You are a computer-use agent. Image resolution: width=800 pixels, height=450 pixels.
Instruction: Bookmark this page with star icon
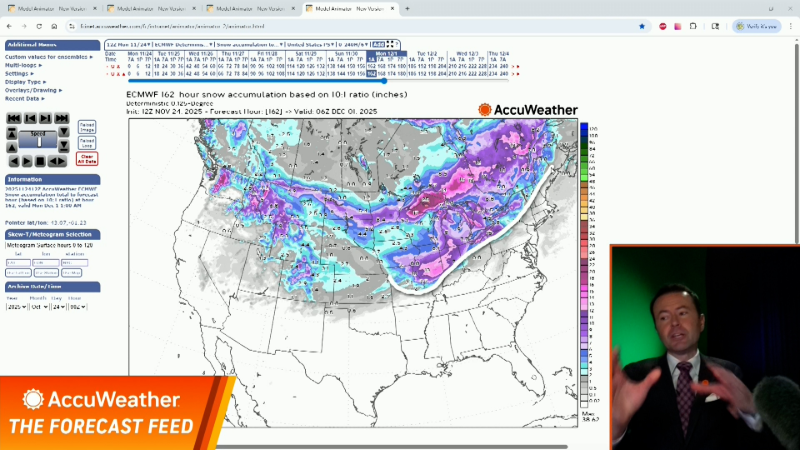click(x=641, y=26)
